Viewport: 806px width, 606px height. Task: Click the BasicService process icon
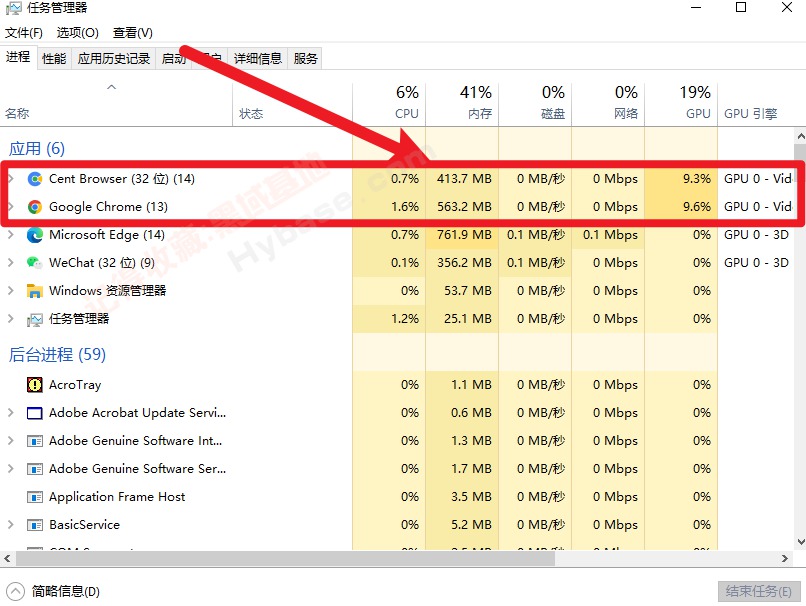click(34, 525)
